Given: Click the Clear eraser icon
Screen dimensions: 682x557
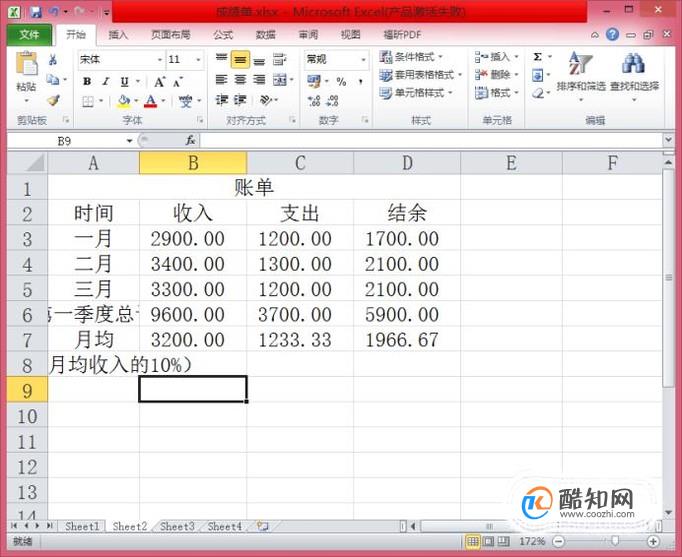Looking at the screenshot, I should [538, 93].
